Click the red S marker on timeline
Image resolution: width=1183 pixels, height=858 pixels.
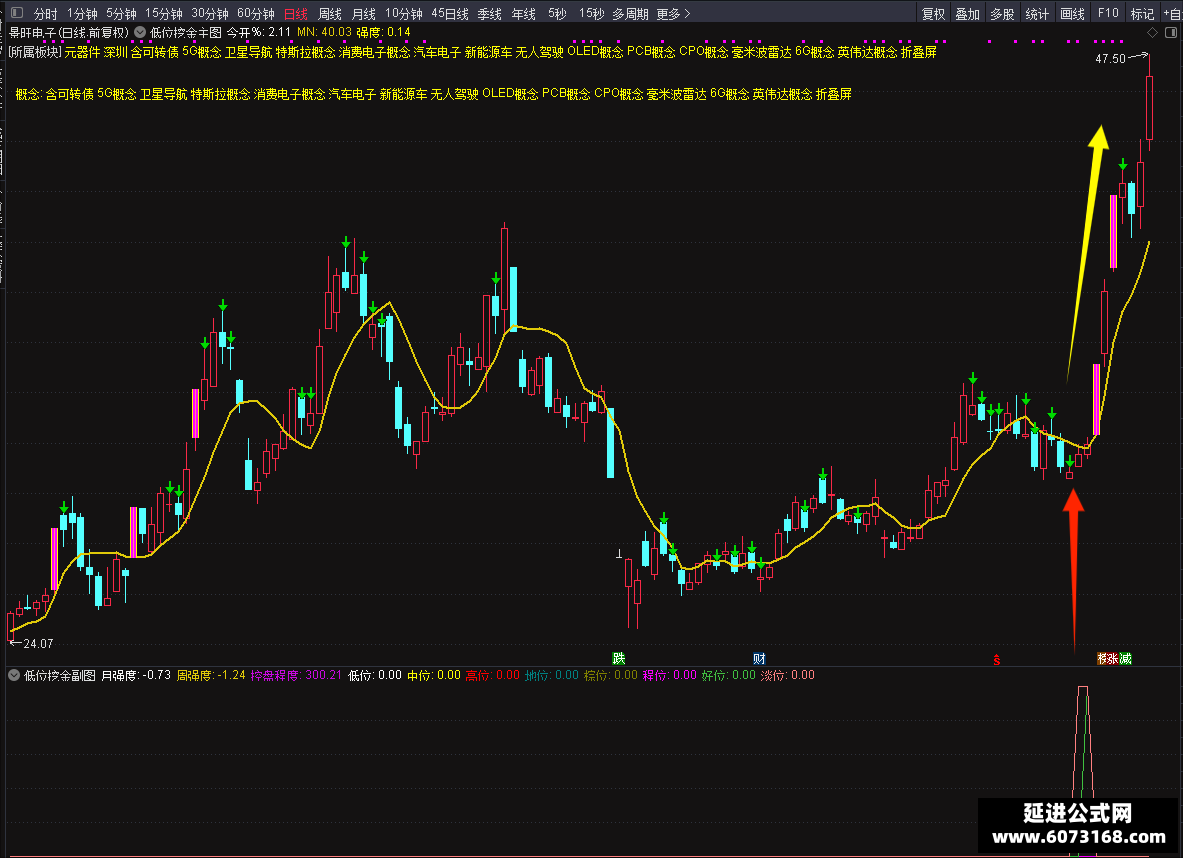(997, 660)
